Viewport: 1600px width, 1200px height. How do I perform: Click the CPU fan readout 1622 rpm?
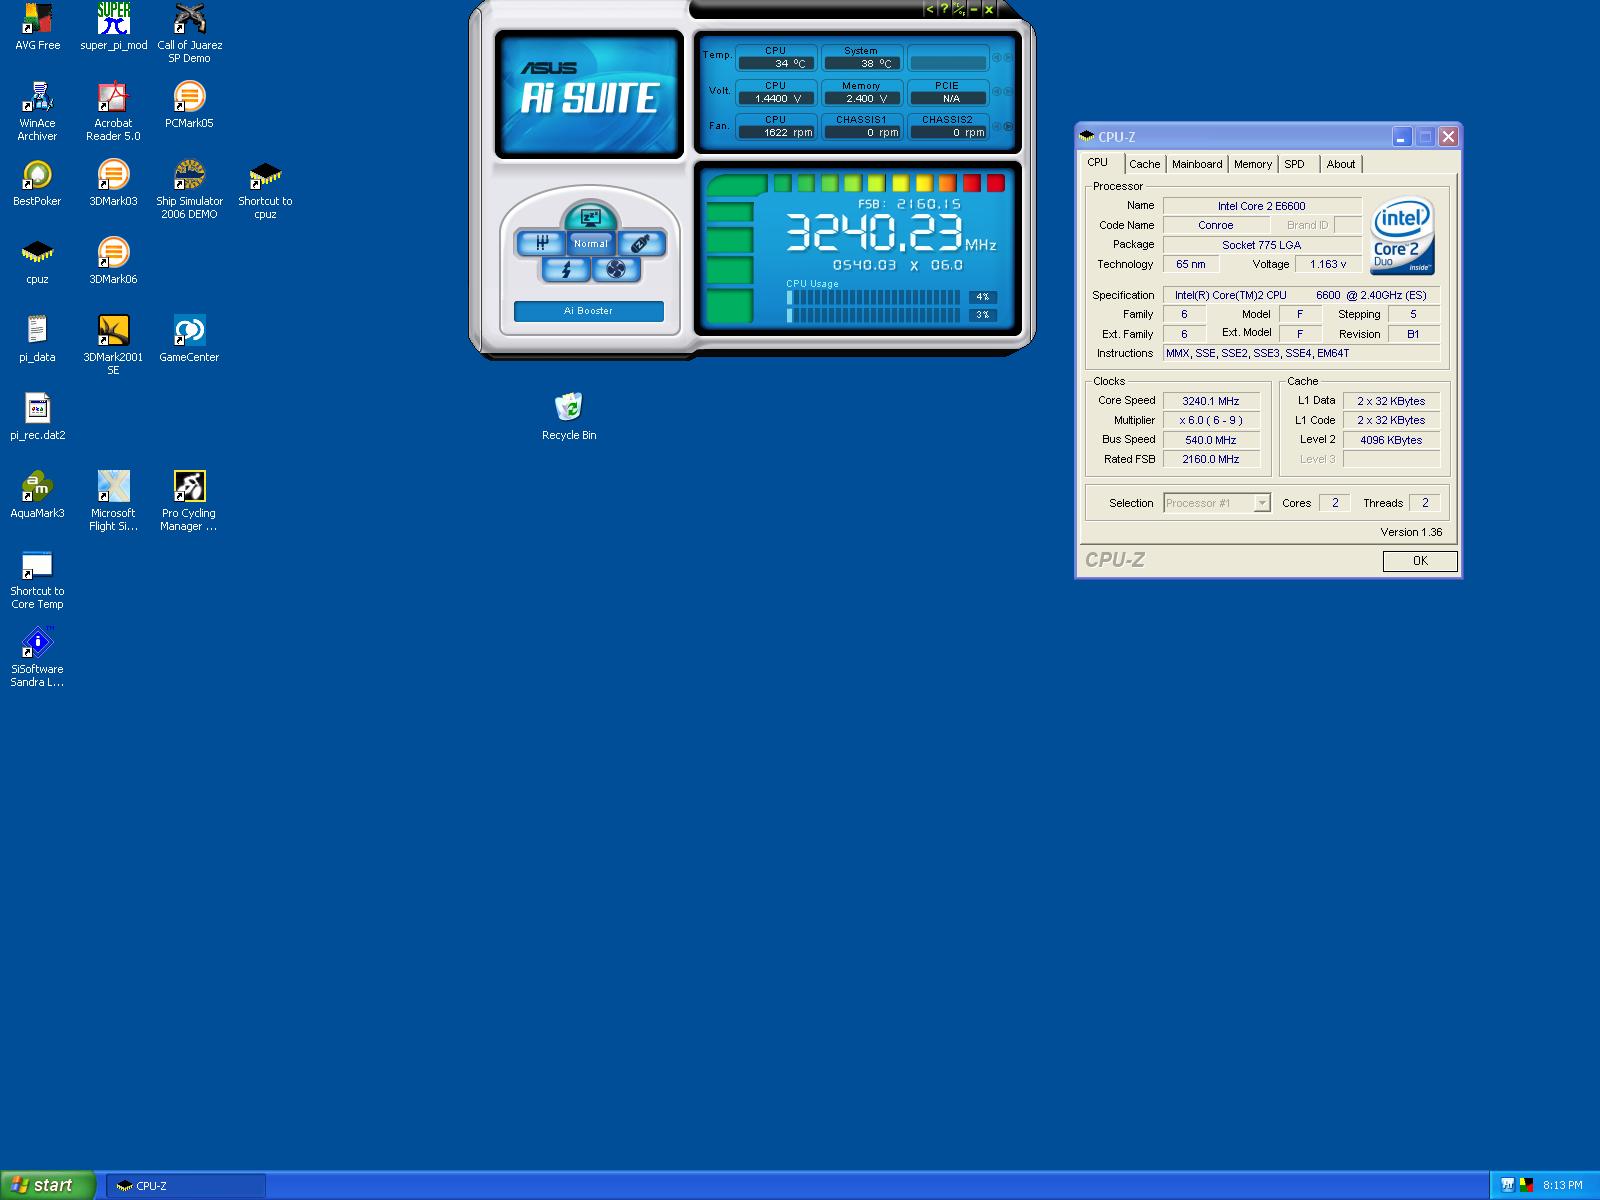point(776,132)
